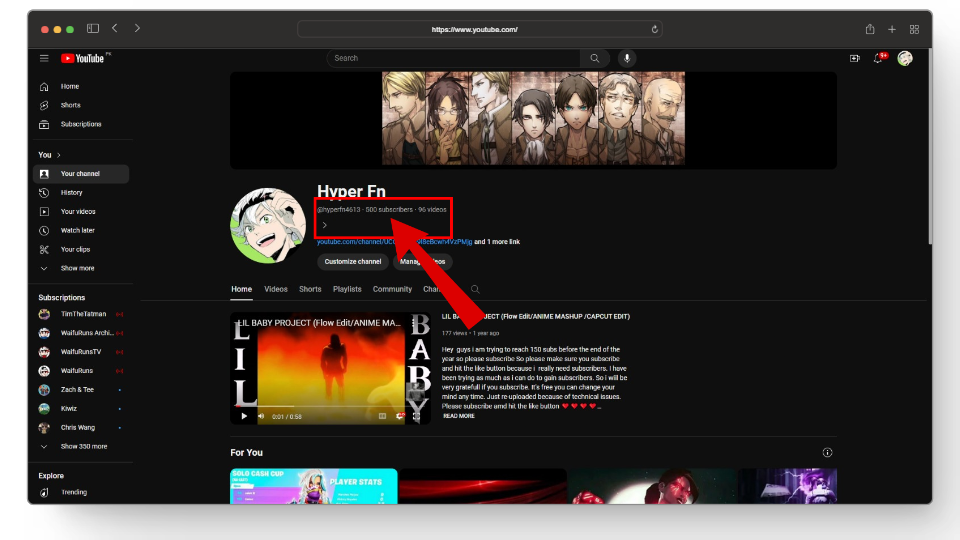960x540 pixels.
Task: Open a new browser tab
Action: 892,29
